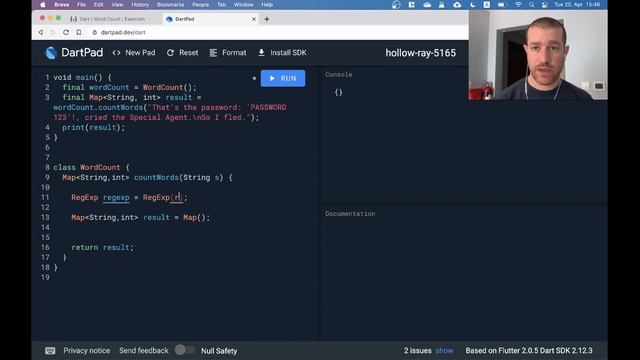This screenshot has width=640, height=360.
Task: Open the Apple menu
Action: (43, 4)
